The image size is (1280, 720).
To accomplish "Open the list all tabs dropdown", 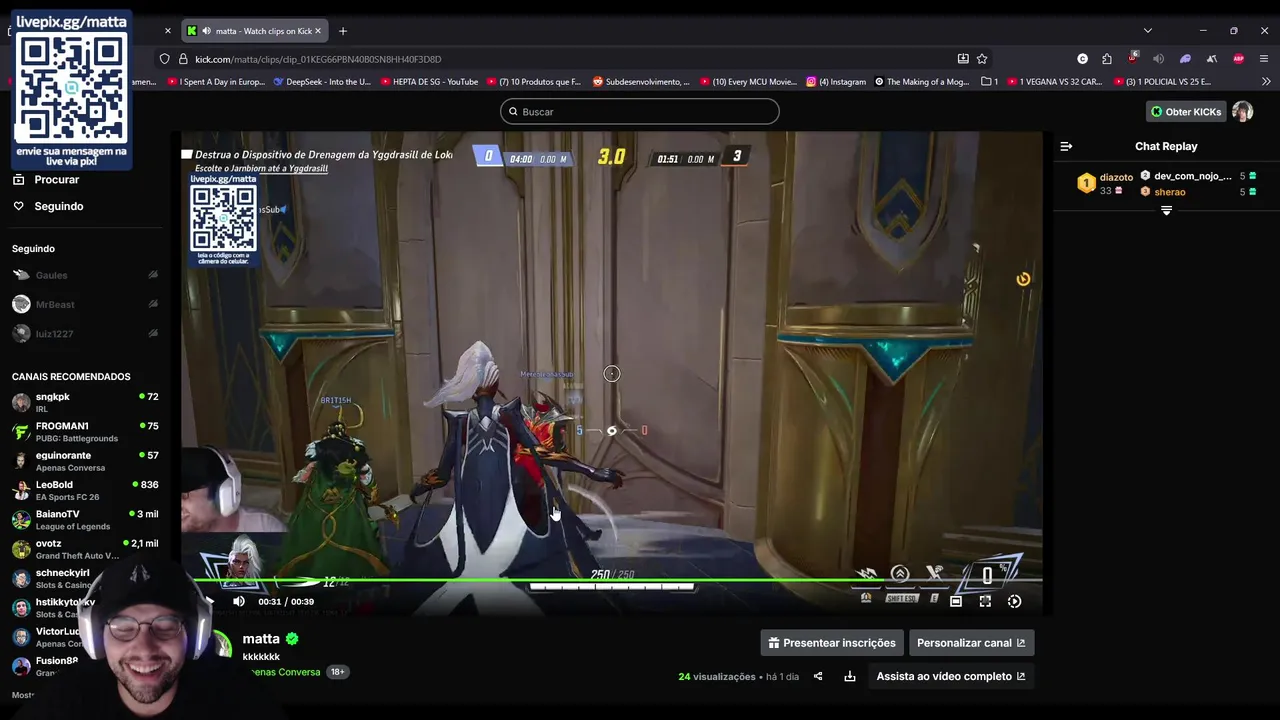I will 1148,31.
